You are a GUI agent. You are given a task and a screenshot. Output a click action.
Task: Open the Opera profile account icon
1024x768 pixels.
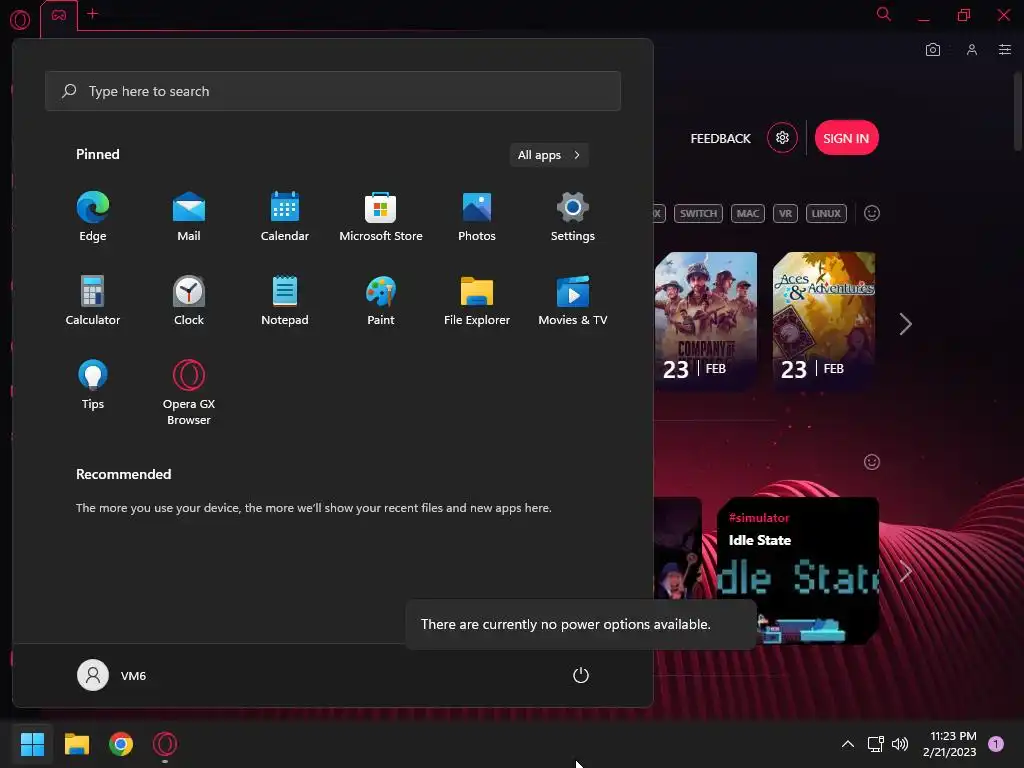[x=972, y=50]
